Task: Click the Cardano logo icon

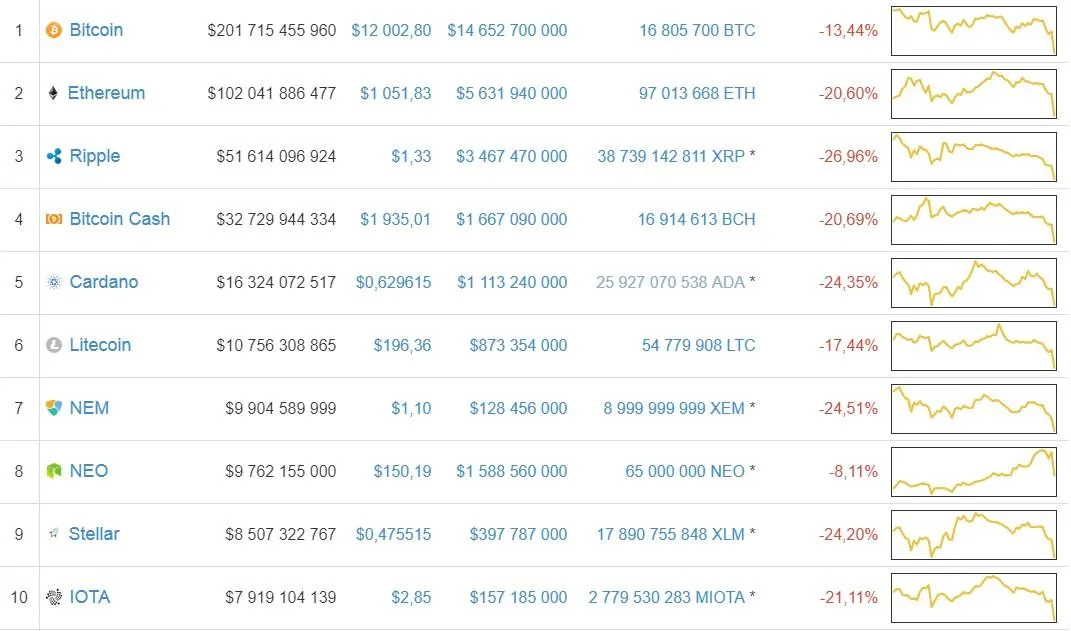Action: pos(54,282)
